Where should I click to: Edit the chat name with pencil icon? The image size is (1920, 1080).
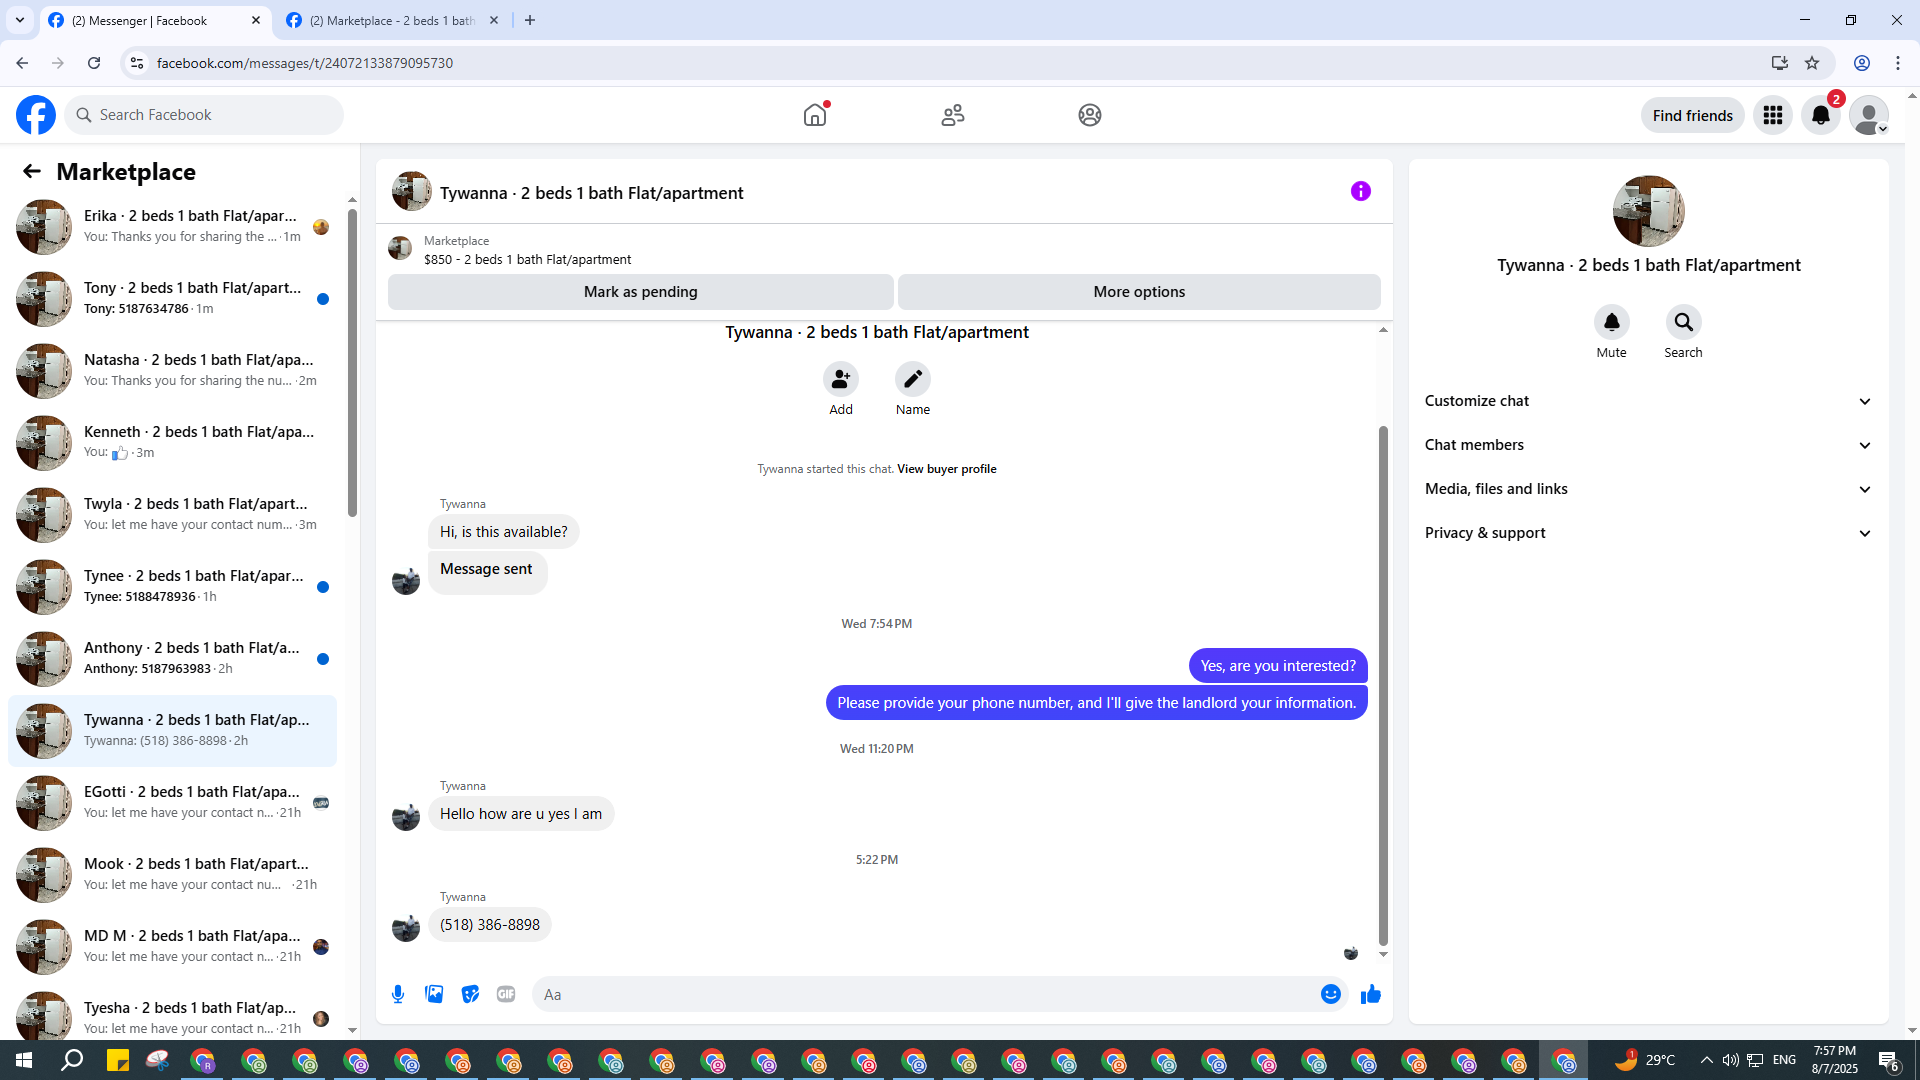pos(913,379)
